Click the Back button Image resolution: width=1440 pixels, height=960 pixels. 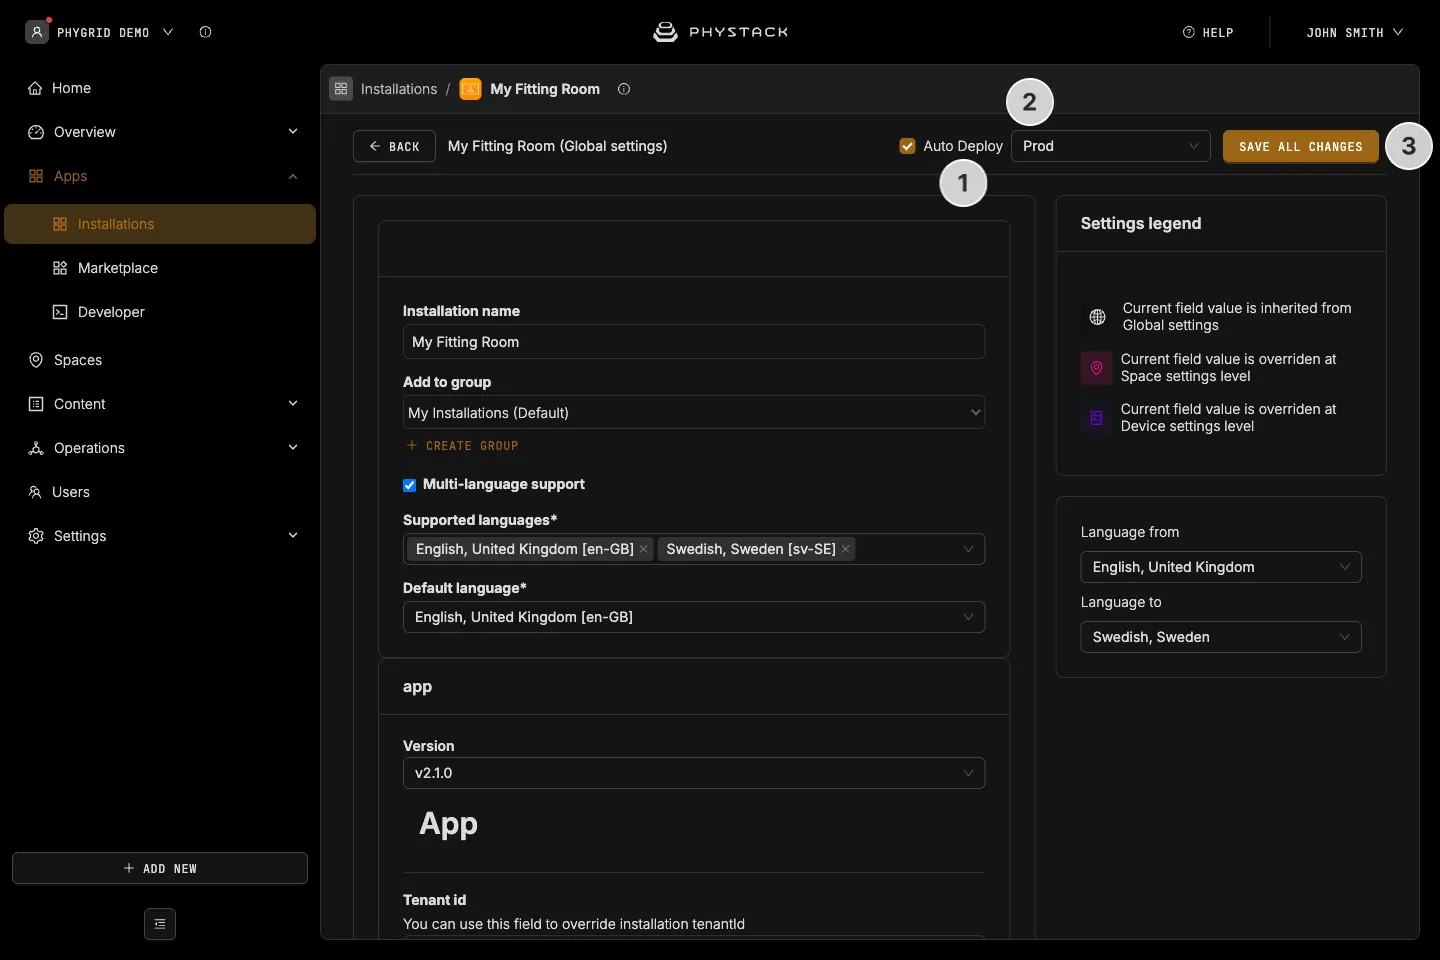394,146
